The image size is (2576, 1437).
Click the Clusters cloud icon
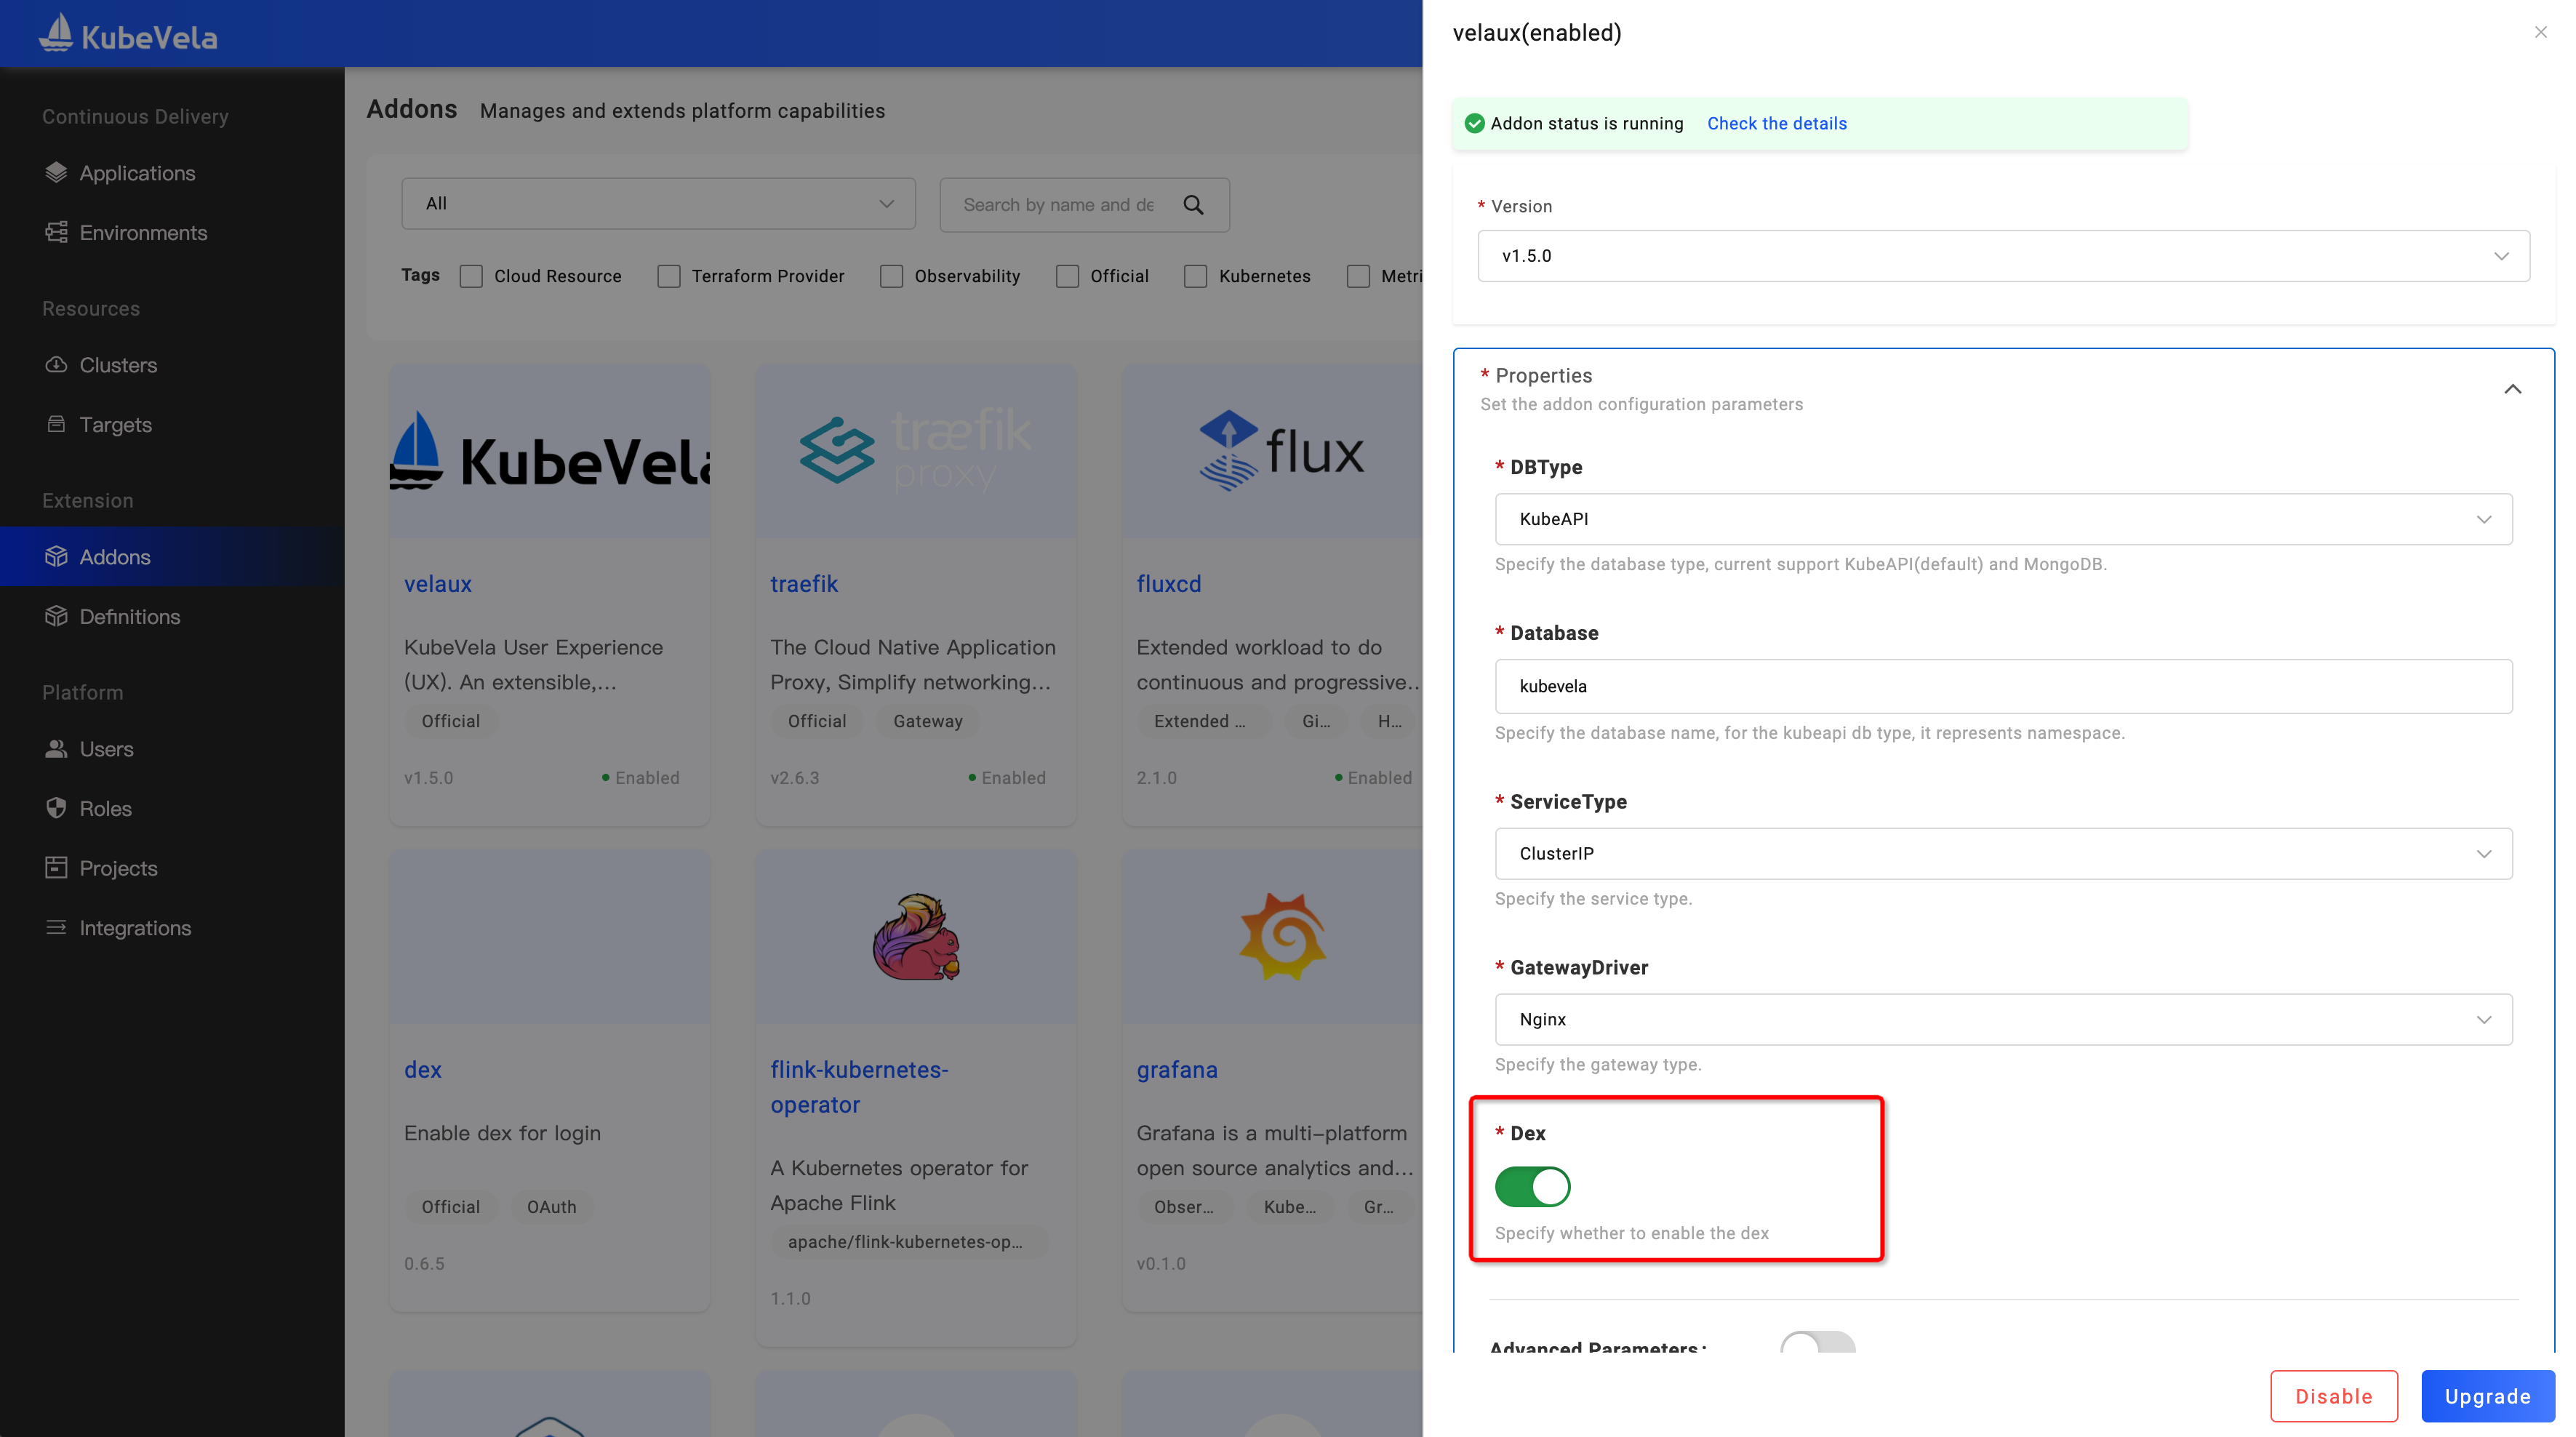(x=56, y=365)
